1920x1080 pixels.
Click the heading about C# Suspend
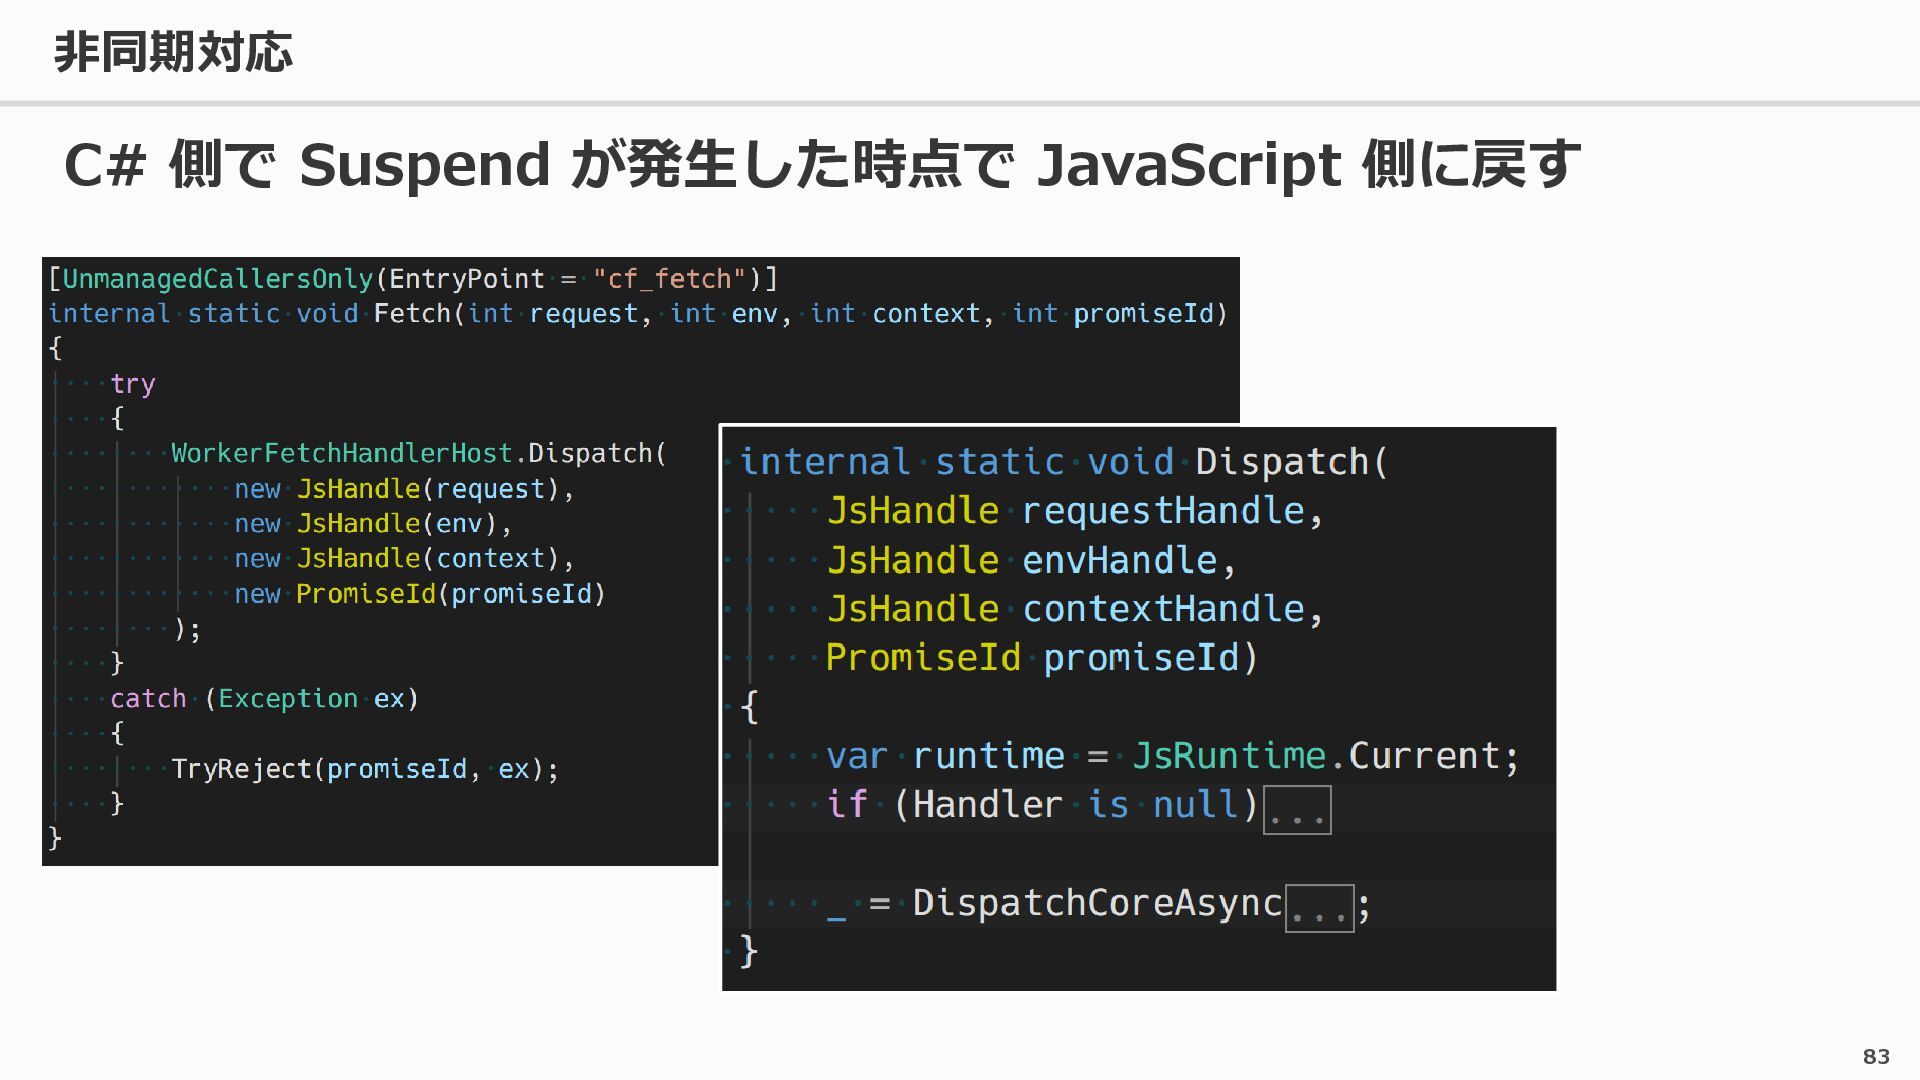[x=822, y=164]
